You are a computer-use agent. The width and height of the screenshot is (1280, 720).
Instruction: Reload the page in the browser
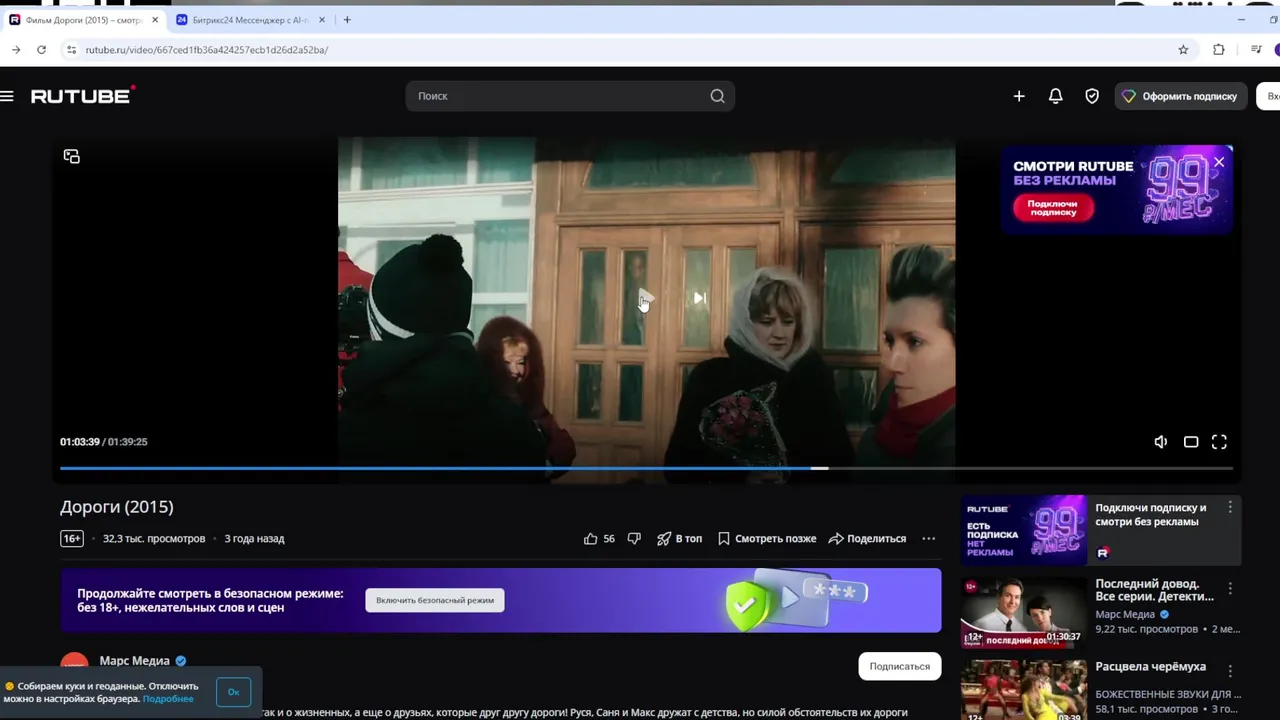tap(41, 50)
